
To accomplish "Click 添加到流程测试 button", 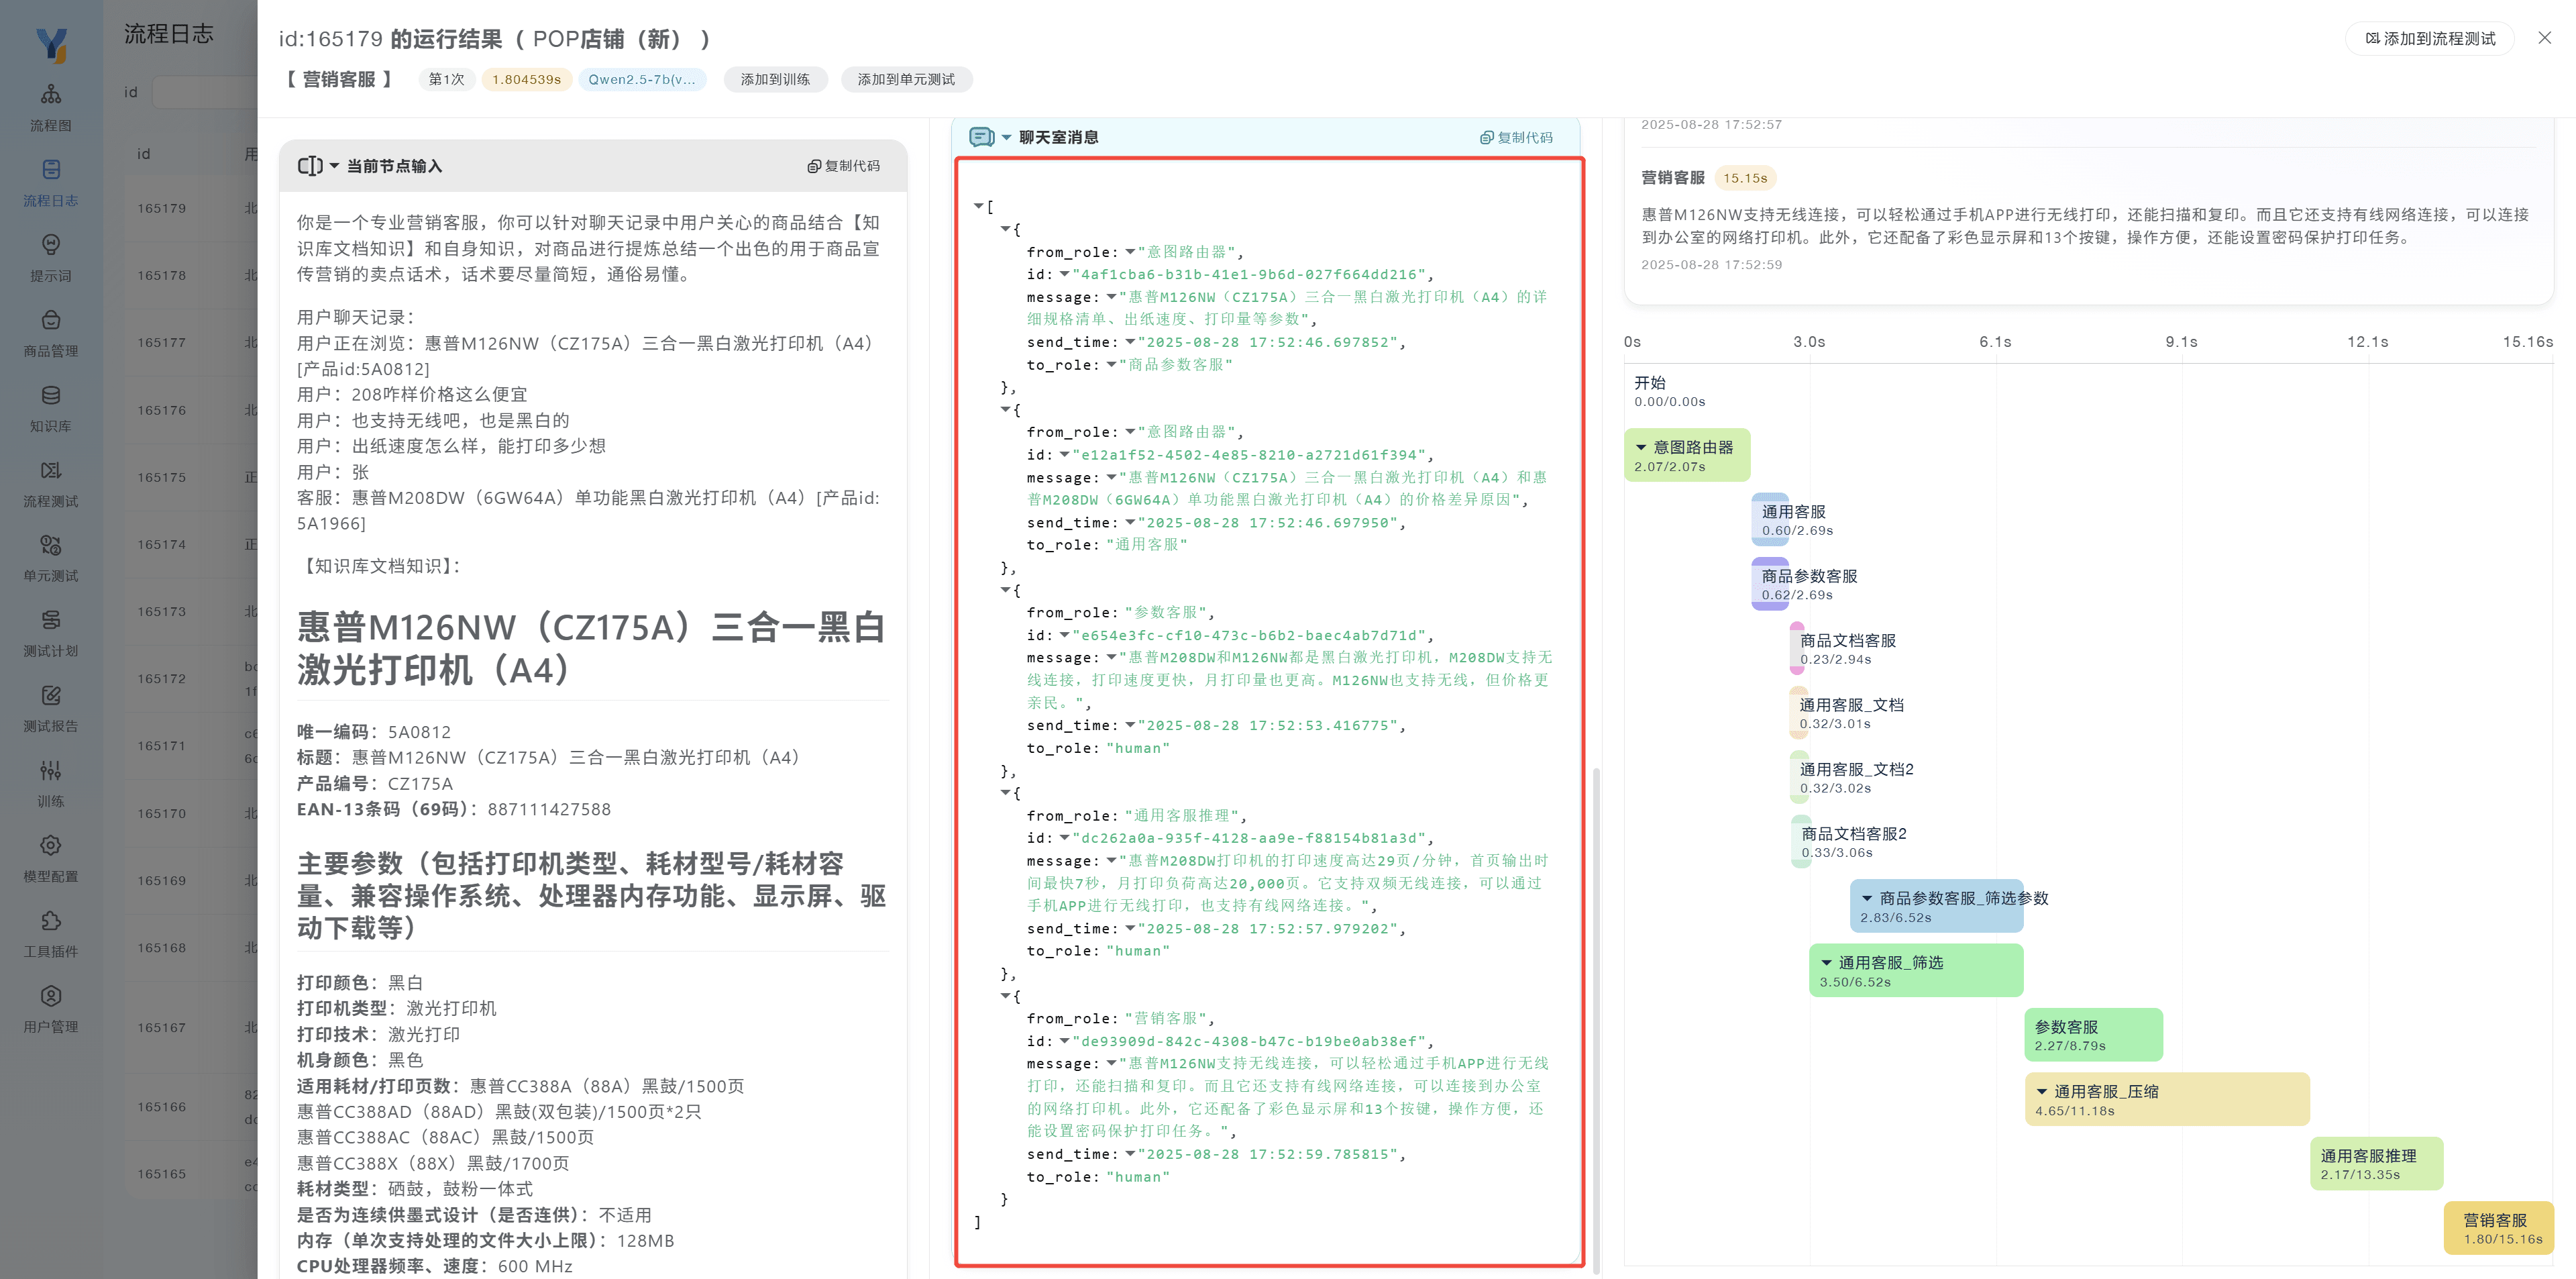I will pos(2429,39).
